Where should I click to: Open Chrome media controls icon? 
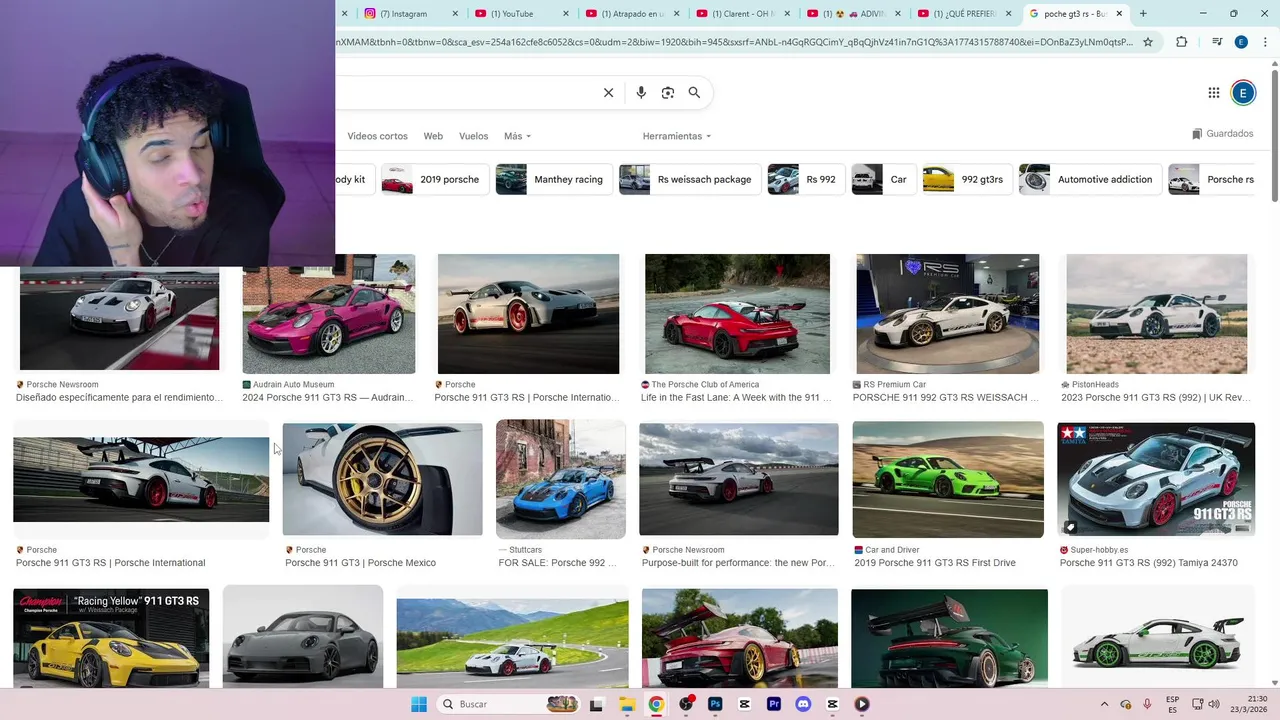pos(1217,42)
